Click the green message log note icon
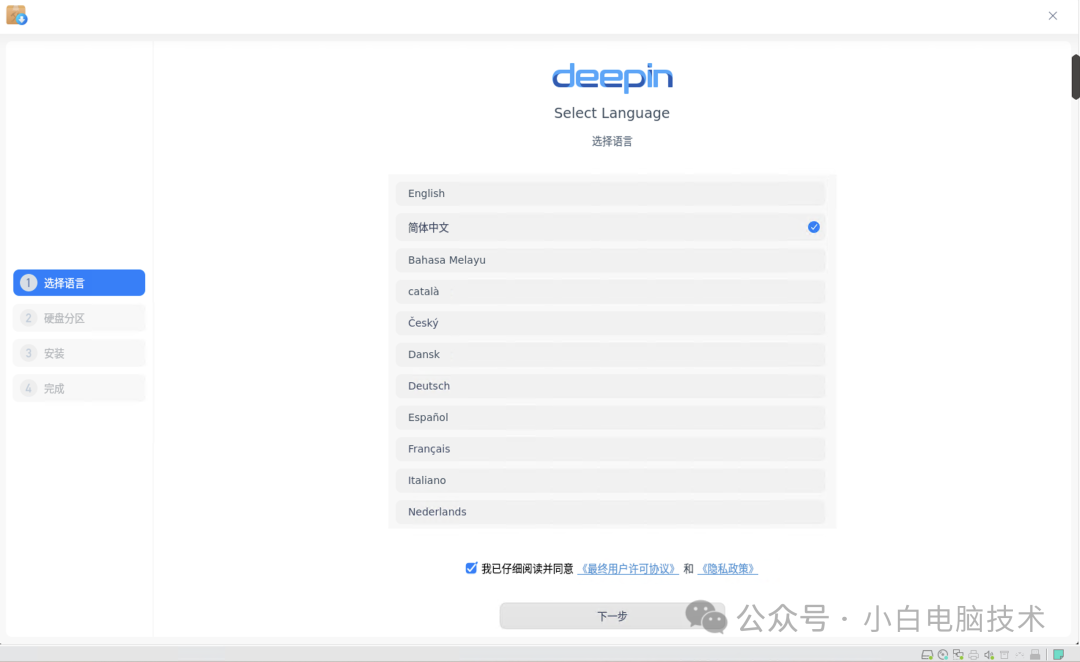Viewport: 1080px width, 662px height. [x=1059, y=654]
